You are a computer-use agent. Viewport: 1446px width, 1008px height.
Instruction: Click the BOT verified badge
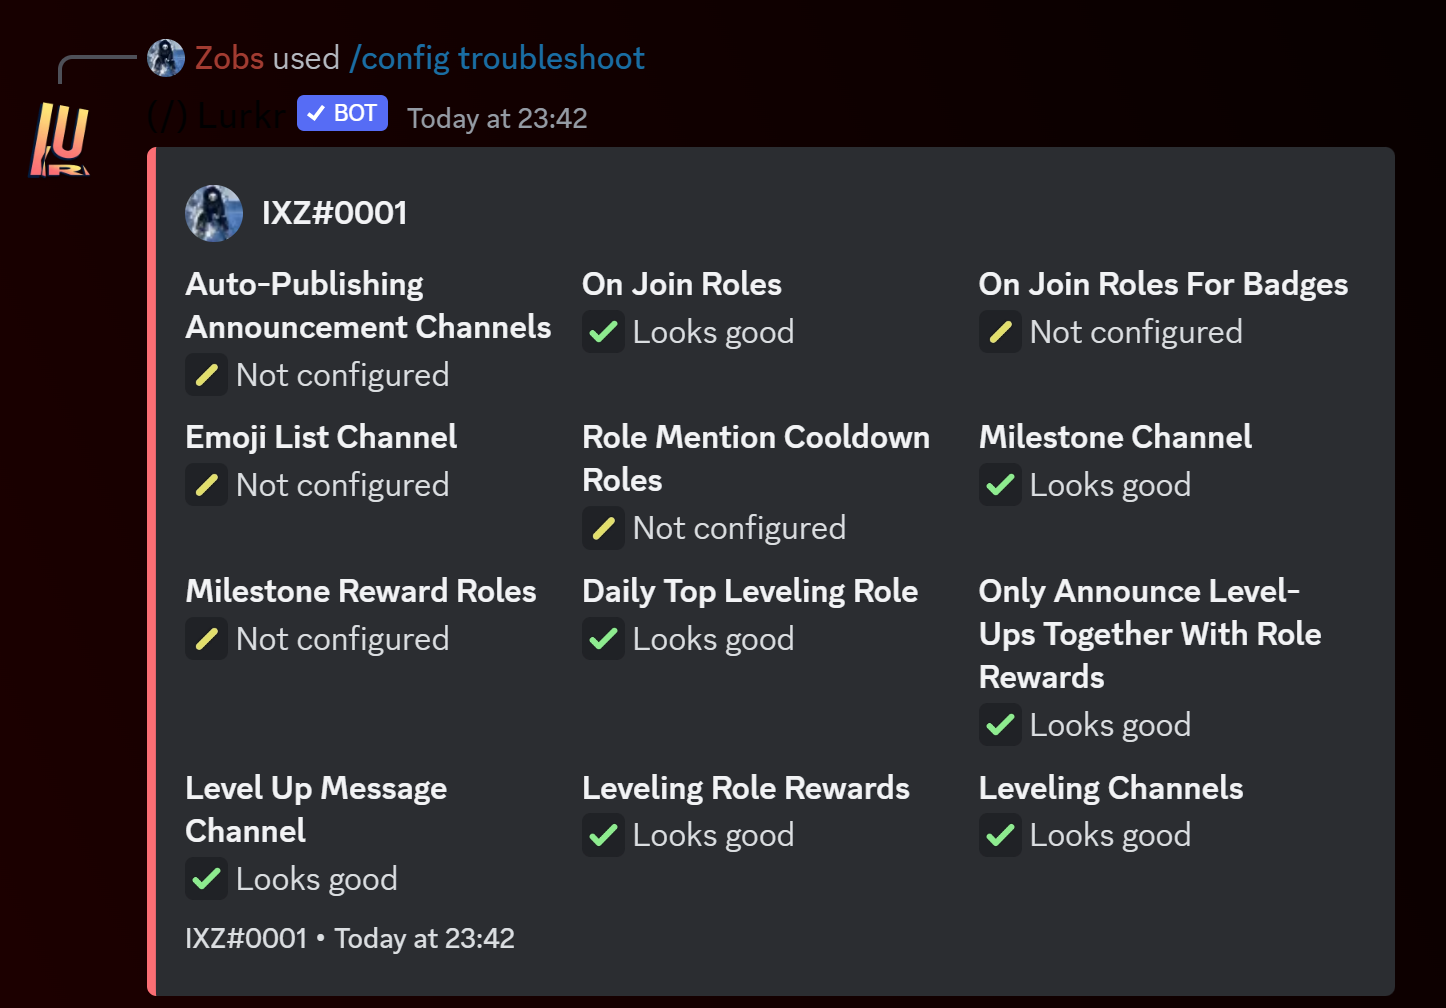coord(342,114)
